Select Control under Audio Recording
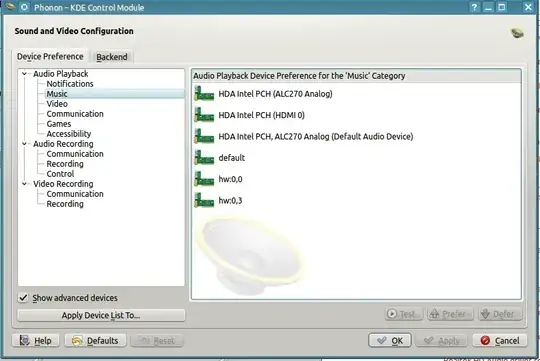Viewport: 540px width, 361px height. [60, 174]
